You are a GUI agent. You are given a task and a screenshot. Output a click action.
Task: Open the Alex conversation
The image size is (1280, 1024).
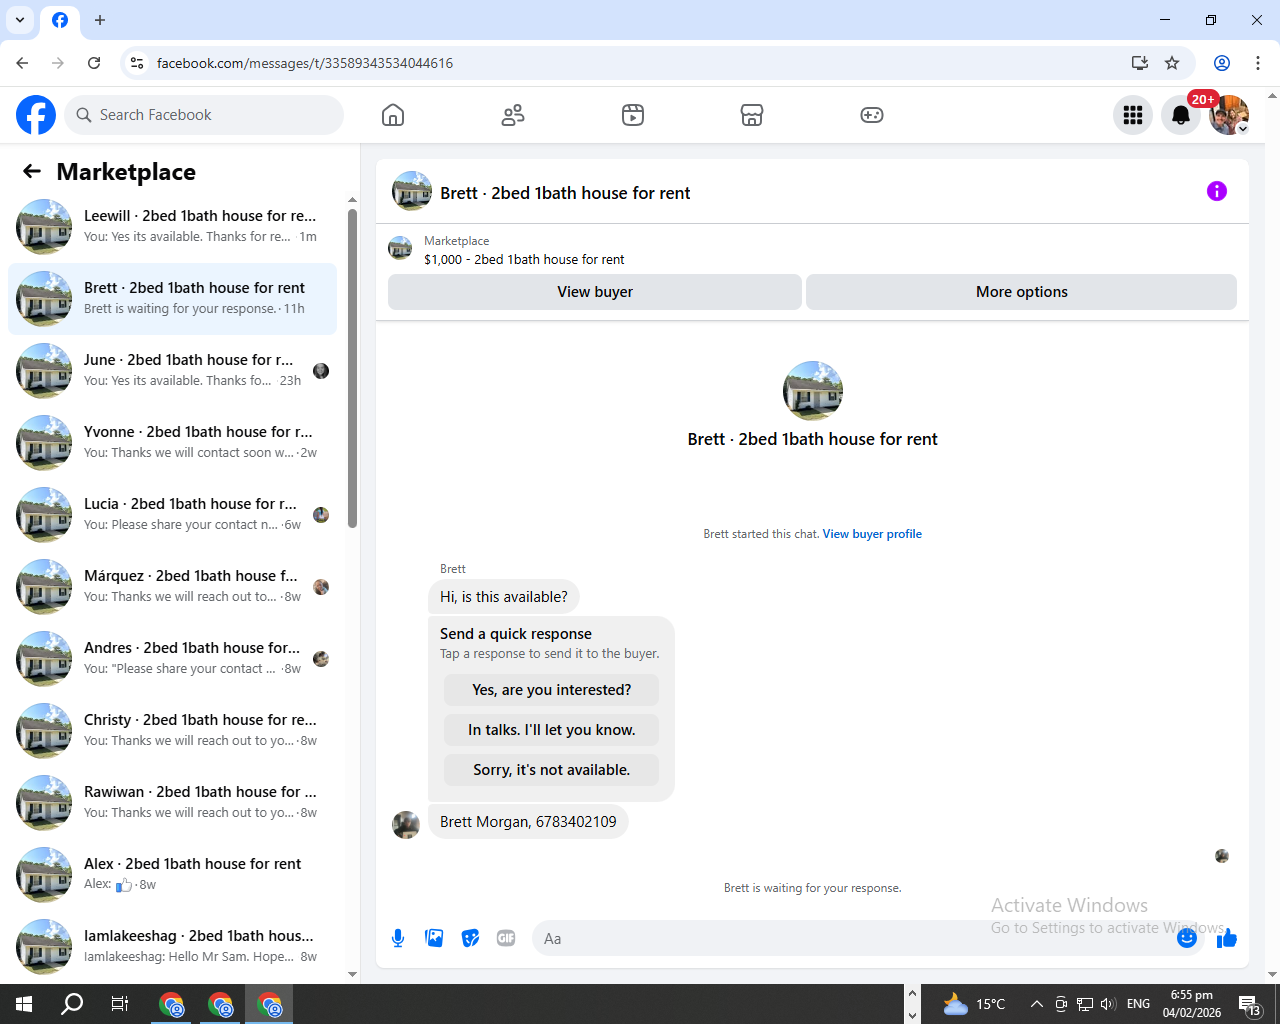[172, 874]
